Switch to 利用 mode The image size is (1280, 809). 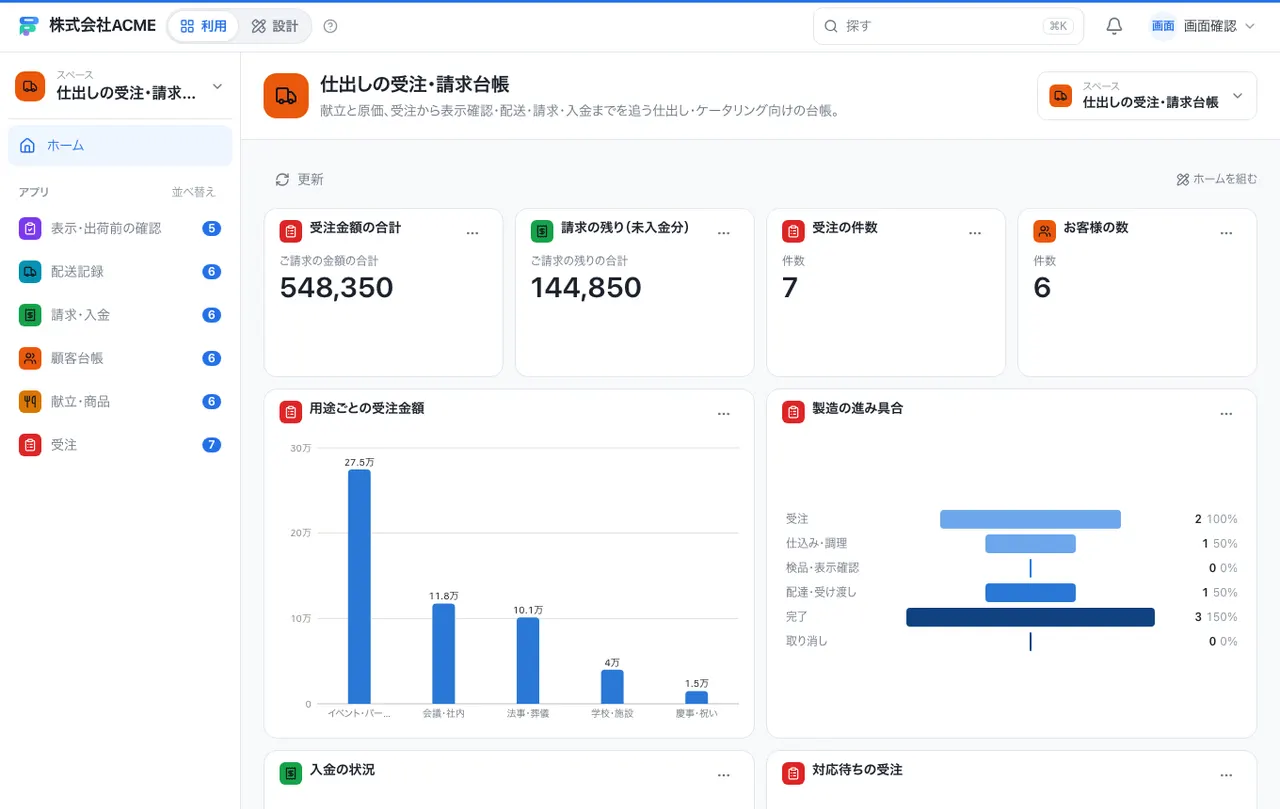pyautogui.click(x=204, y=26)
